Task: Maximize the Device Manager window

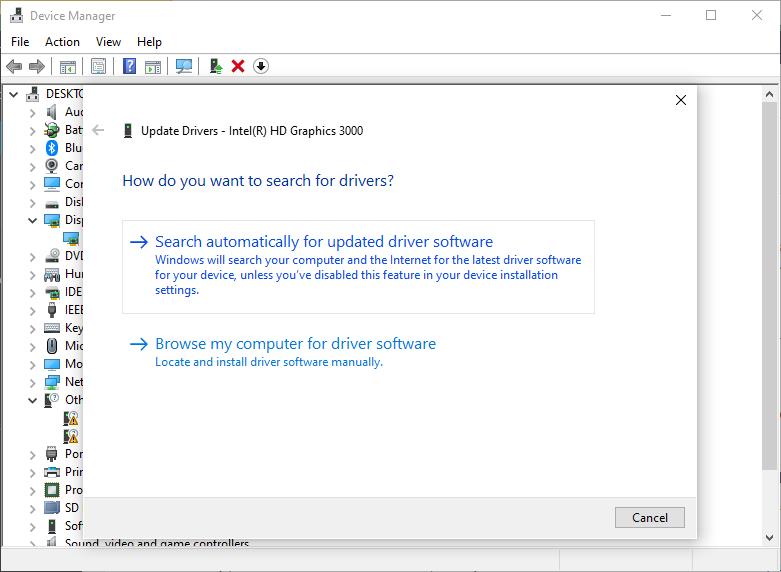Action: [x=711, y=15]
